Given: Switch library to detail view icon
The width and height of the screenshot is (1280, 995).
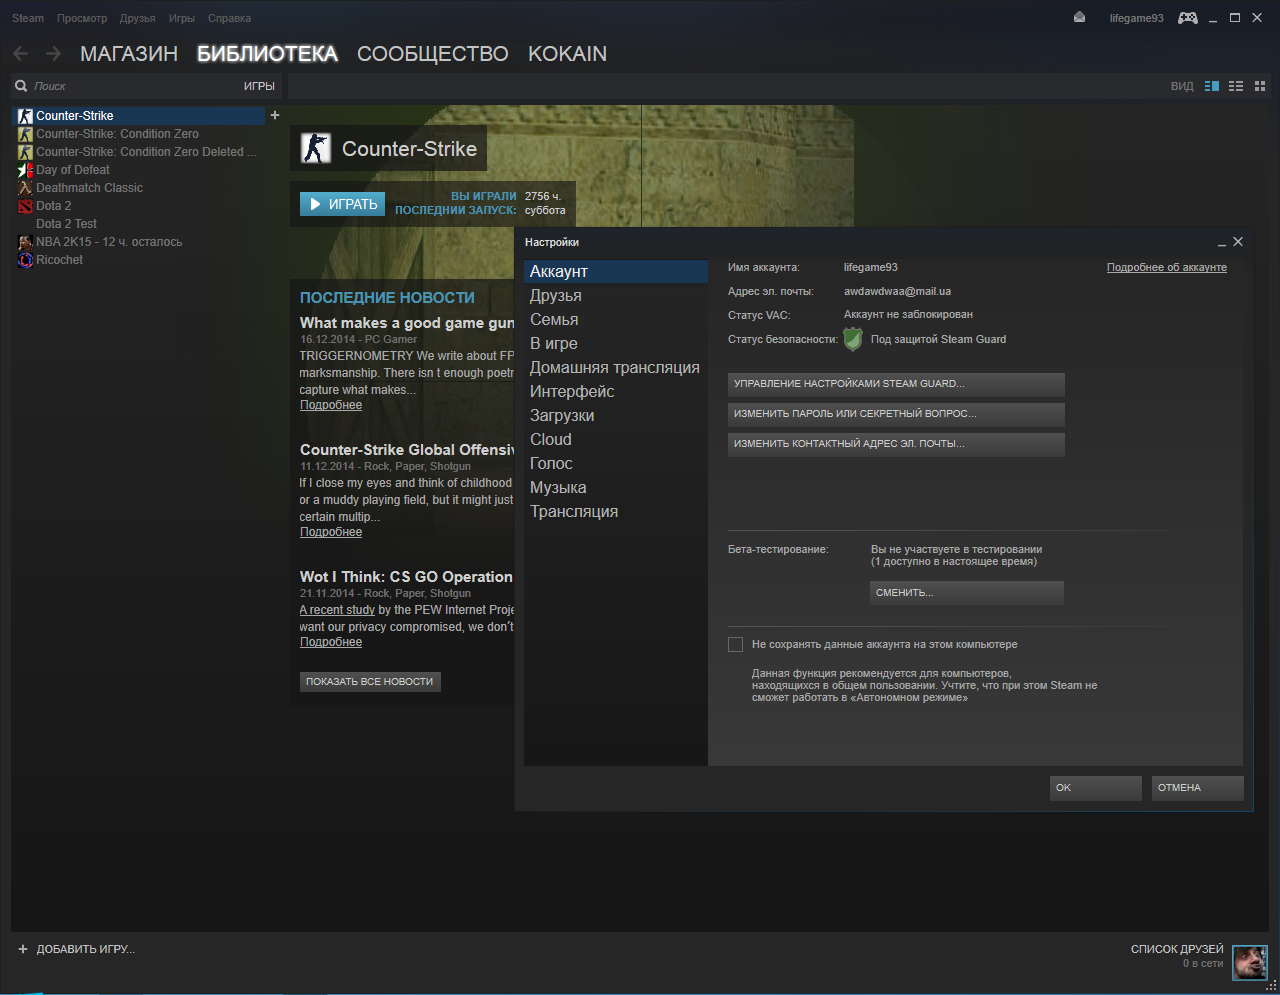Looking at the screenshot, I should tap(1212, 86).
